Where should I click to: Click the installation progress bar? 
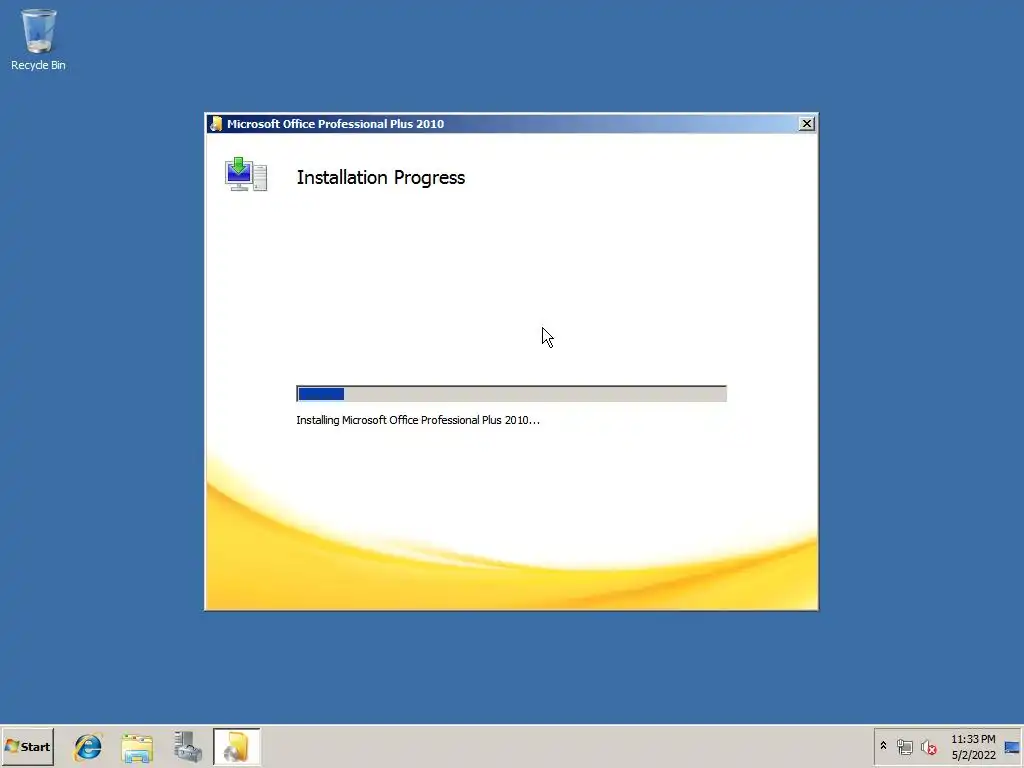tap(511, 394)
